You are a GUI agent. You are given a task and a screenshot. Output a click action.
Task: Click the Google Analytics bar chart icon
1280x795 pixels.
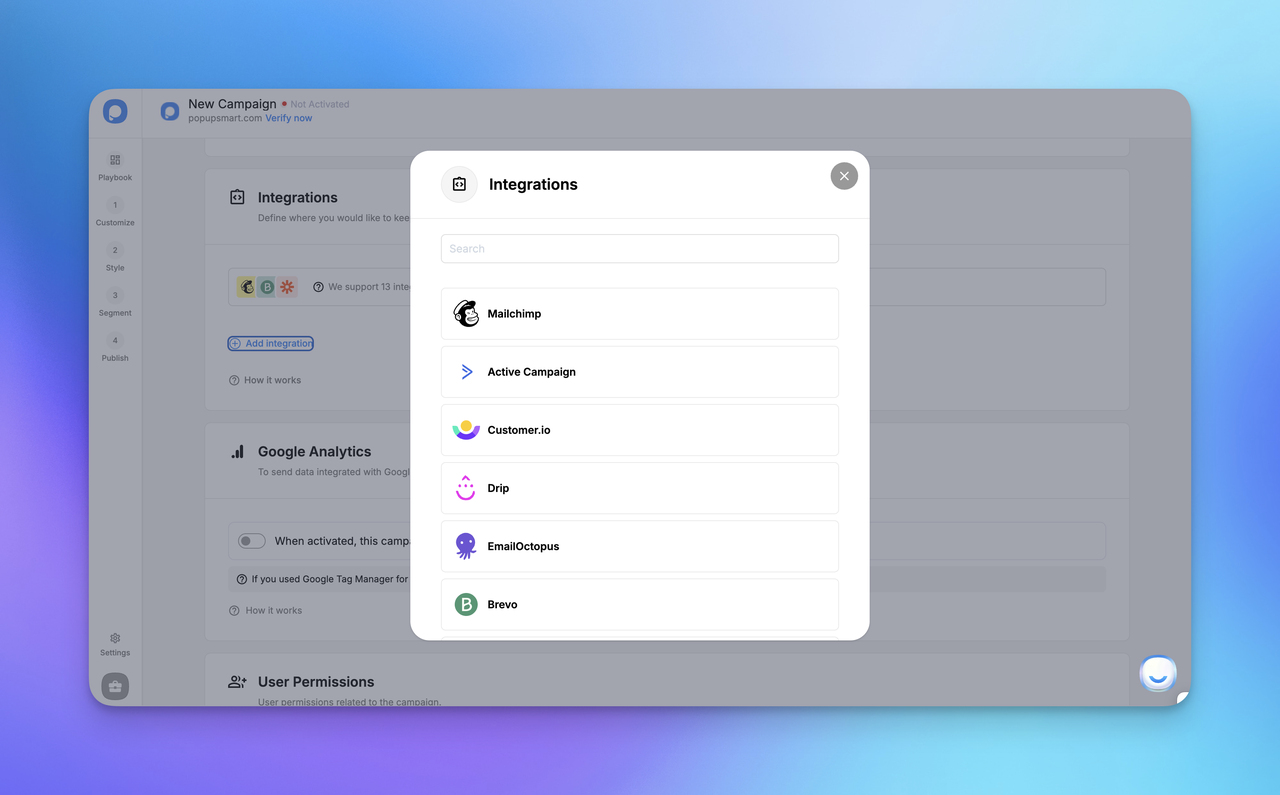coord(237,452)
